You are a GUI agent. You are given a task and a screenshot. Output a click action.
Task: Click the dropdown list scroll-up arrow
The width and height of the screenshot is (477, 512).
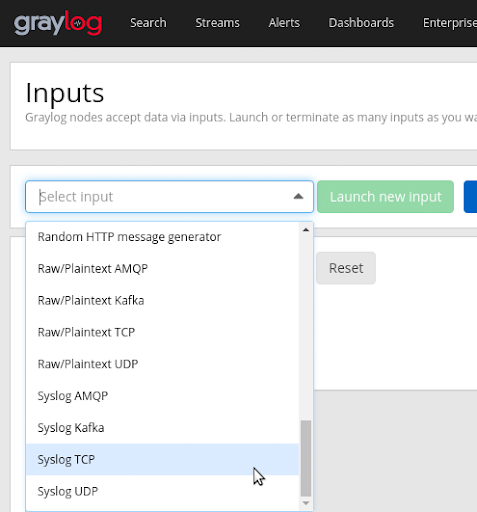point(306,230)
